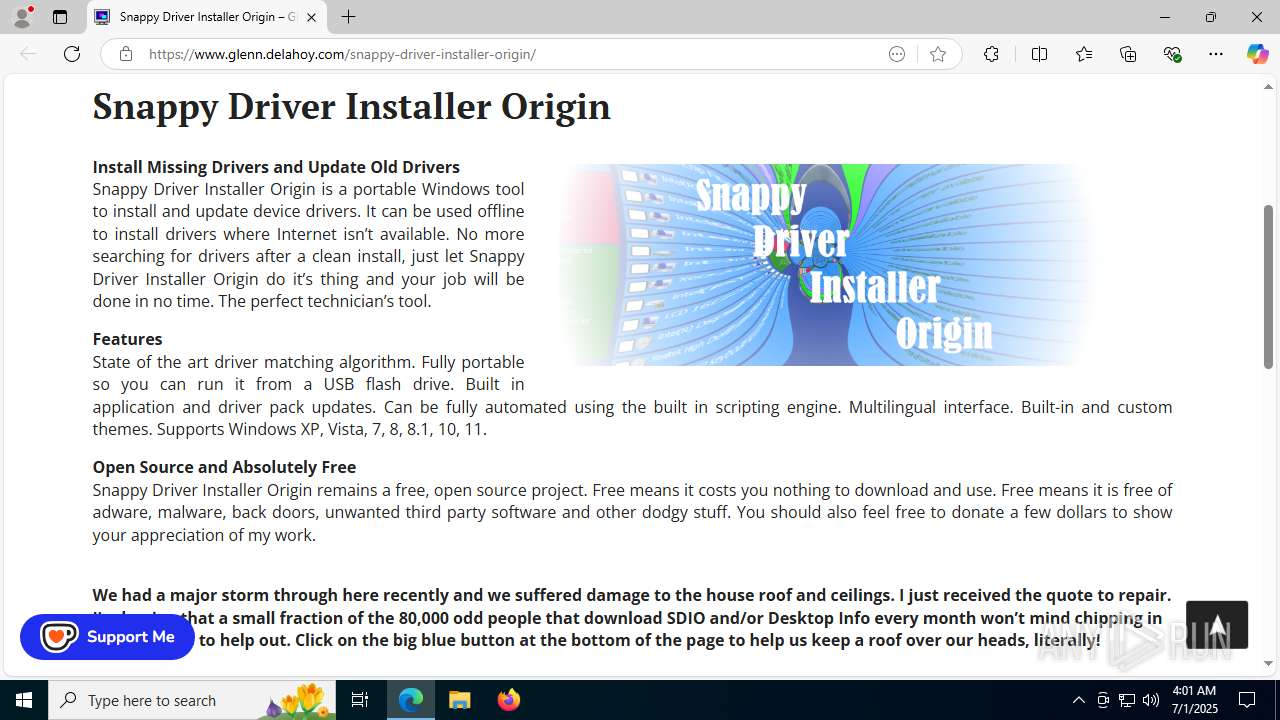Image resolution: width=1280 pixels, height=720 pixels.
Task: Open Task View on the taskbar
Action: point(360,700)
